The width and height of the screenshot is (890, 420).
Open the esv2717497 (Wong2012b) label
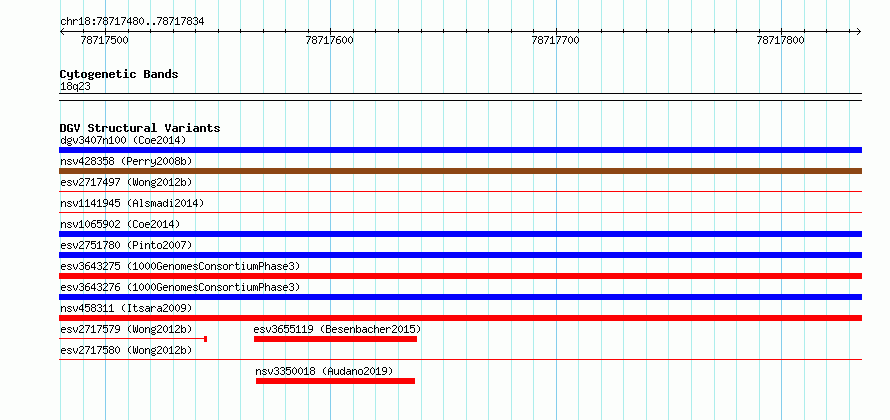coord(126,182)
